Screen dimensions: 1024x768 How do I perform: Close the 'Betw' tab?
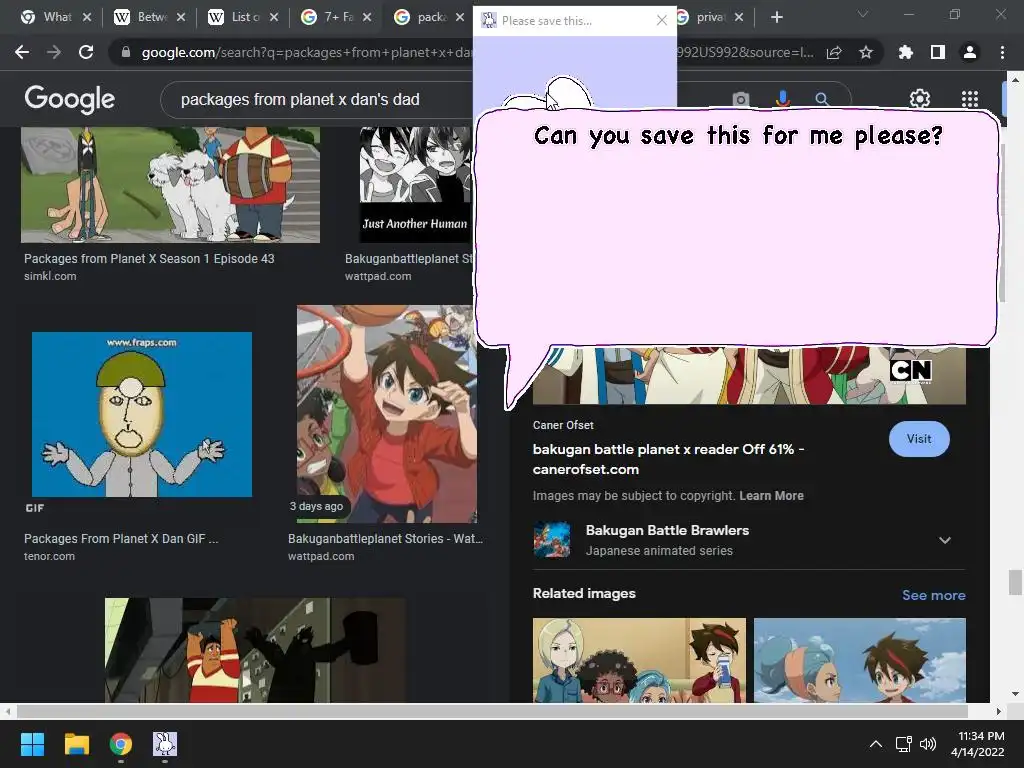[181, 17]
